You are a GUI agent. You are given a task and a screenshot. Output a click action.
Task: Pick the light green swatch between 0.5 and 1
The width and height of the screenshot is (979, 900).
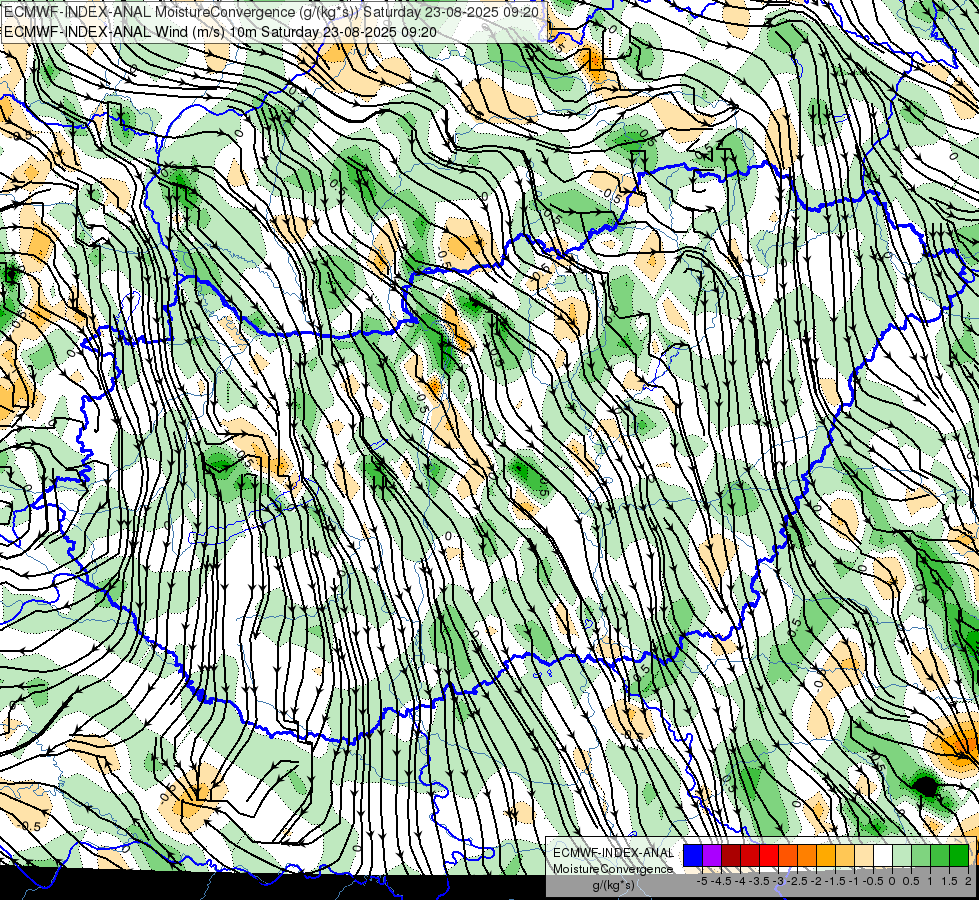tap(921, 855)
